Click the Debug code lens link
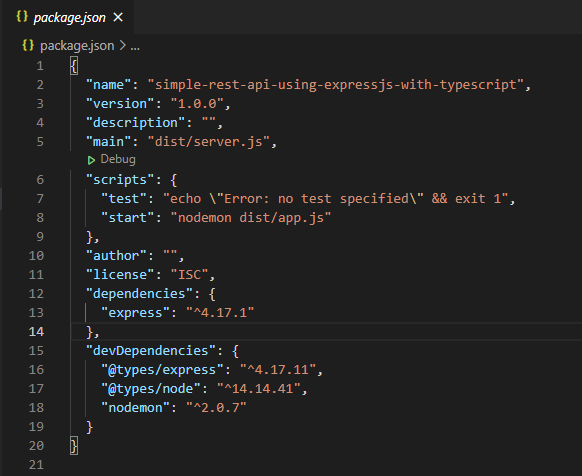Image resolution: width=582 pixels, height=476 pixels. pos(118,159)
